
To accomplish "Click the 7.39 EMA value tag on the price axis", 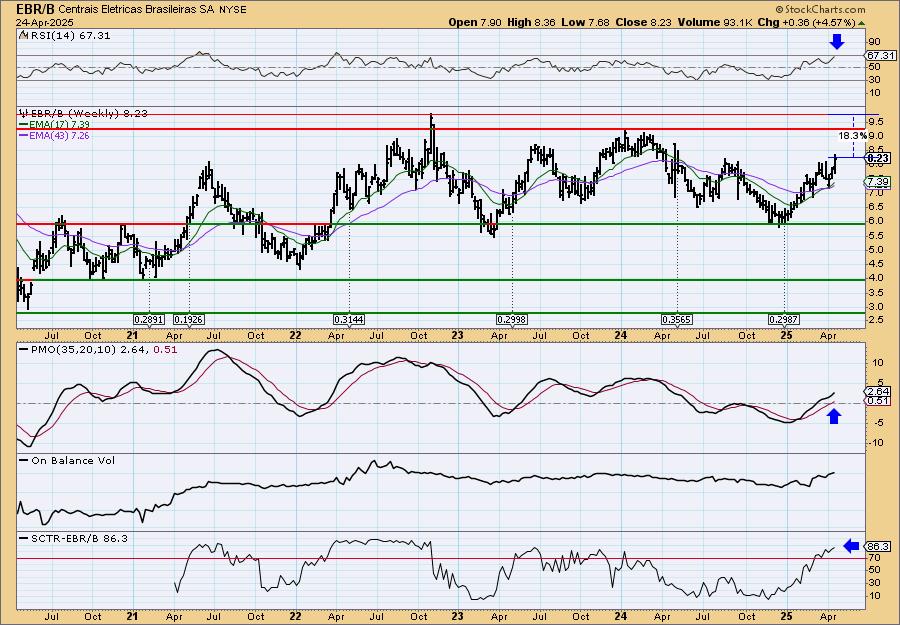I will tap(879, 182).
